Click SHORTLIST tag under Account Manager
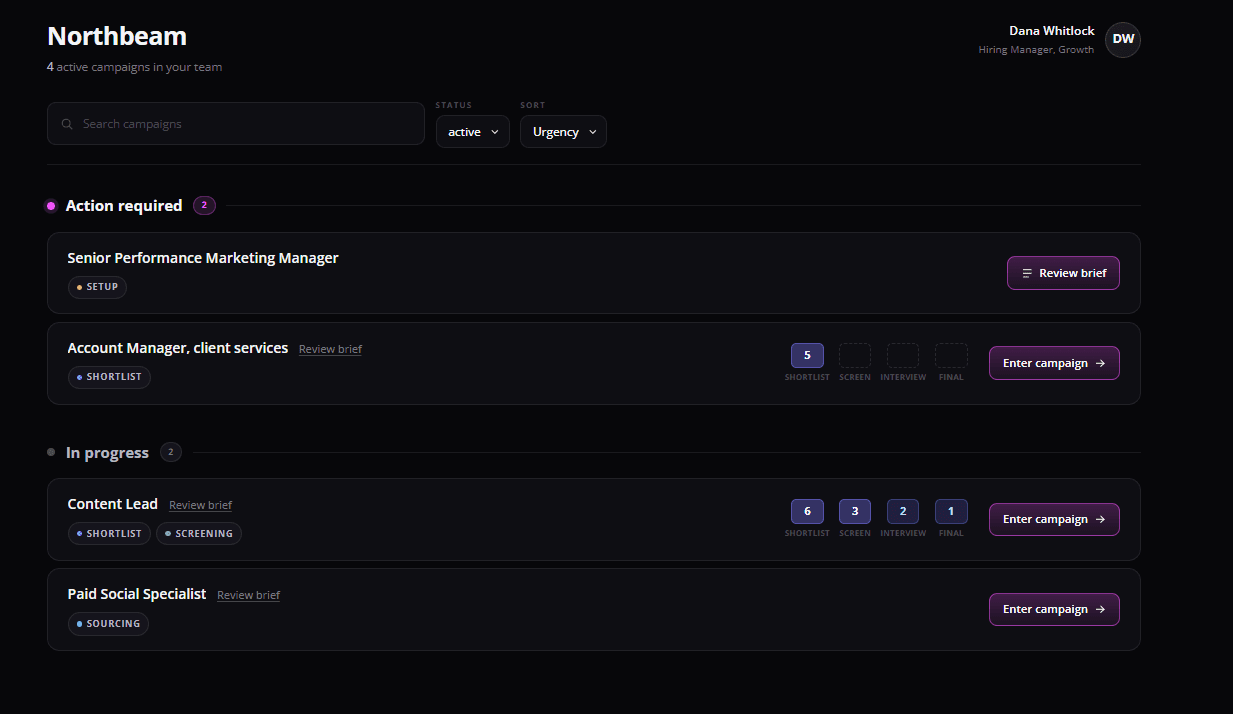This screenshot has width=1233, height=714. [109, 377]
